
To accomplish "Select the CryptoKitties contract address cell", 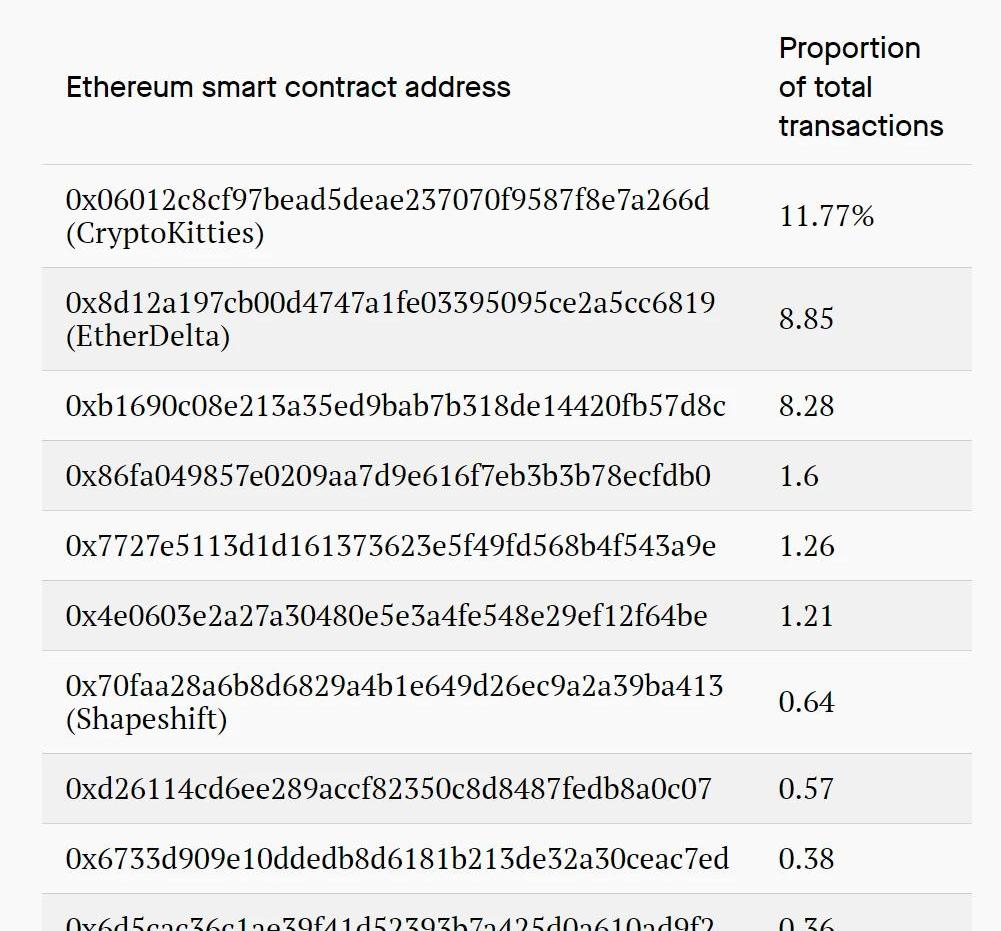I will pyautogui.click(x=388, y=216).
